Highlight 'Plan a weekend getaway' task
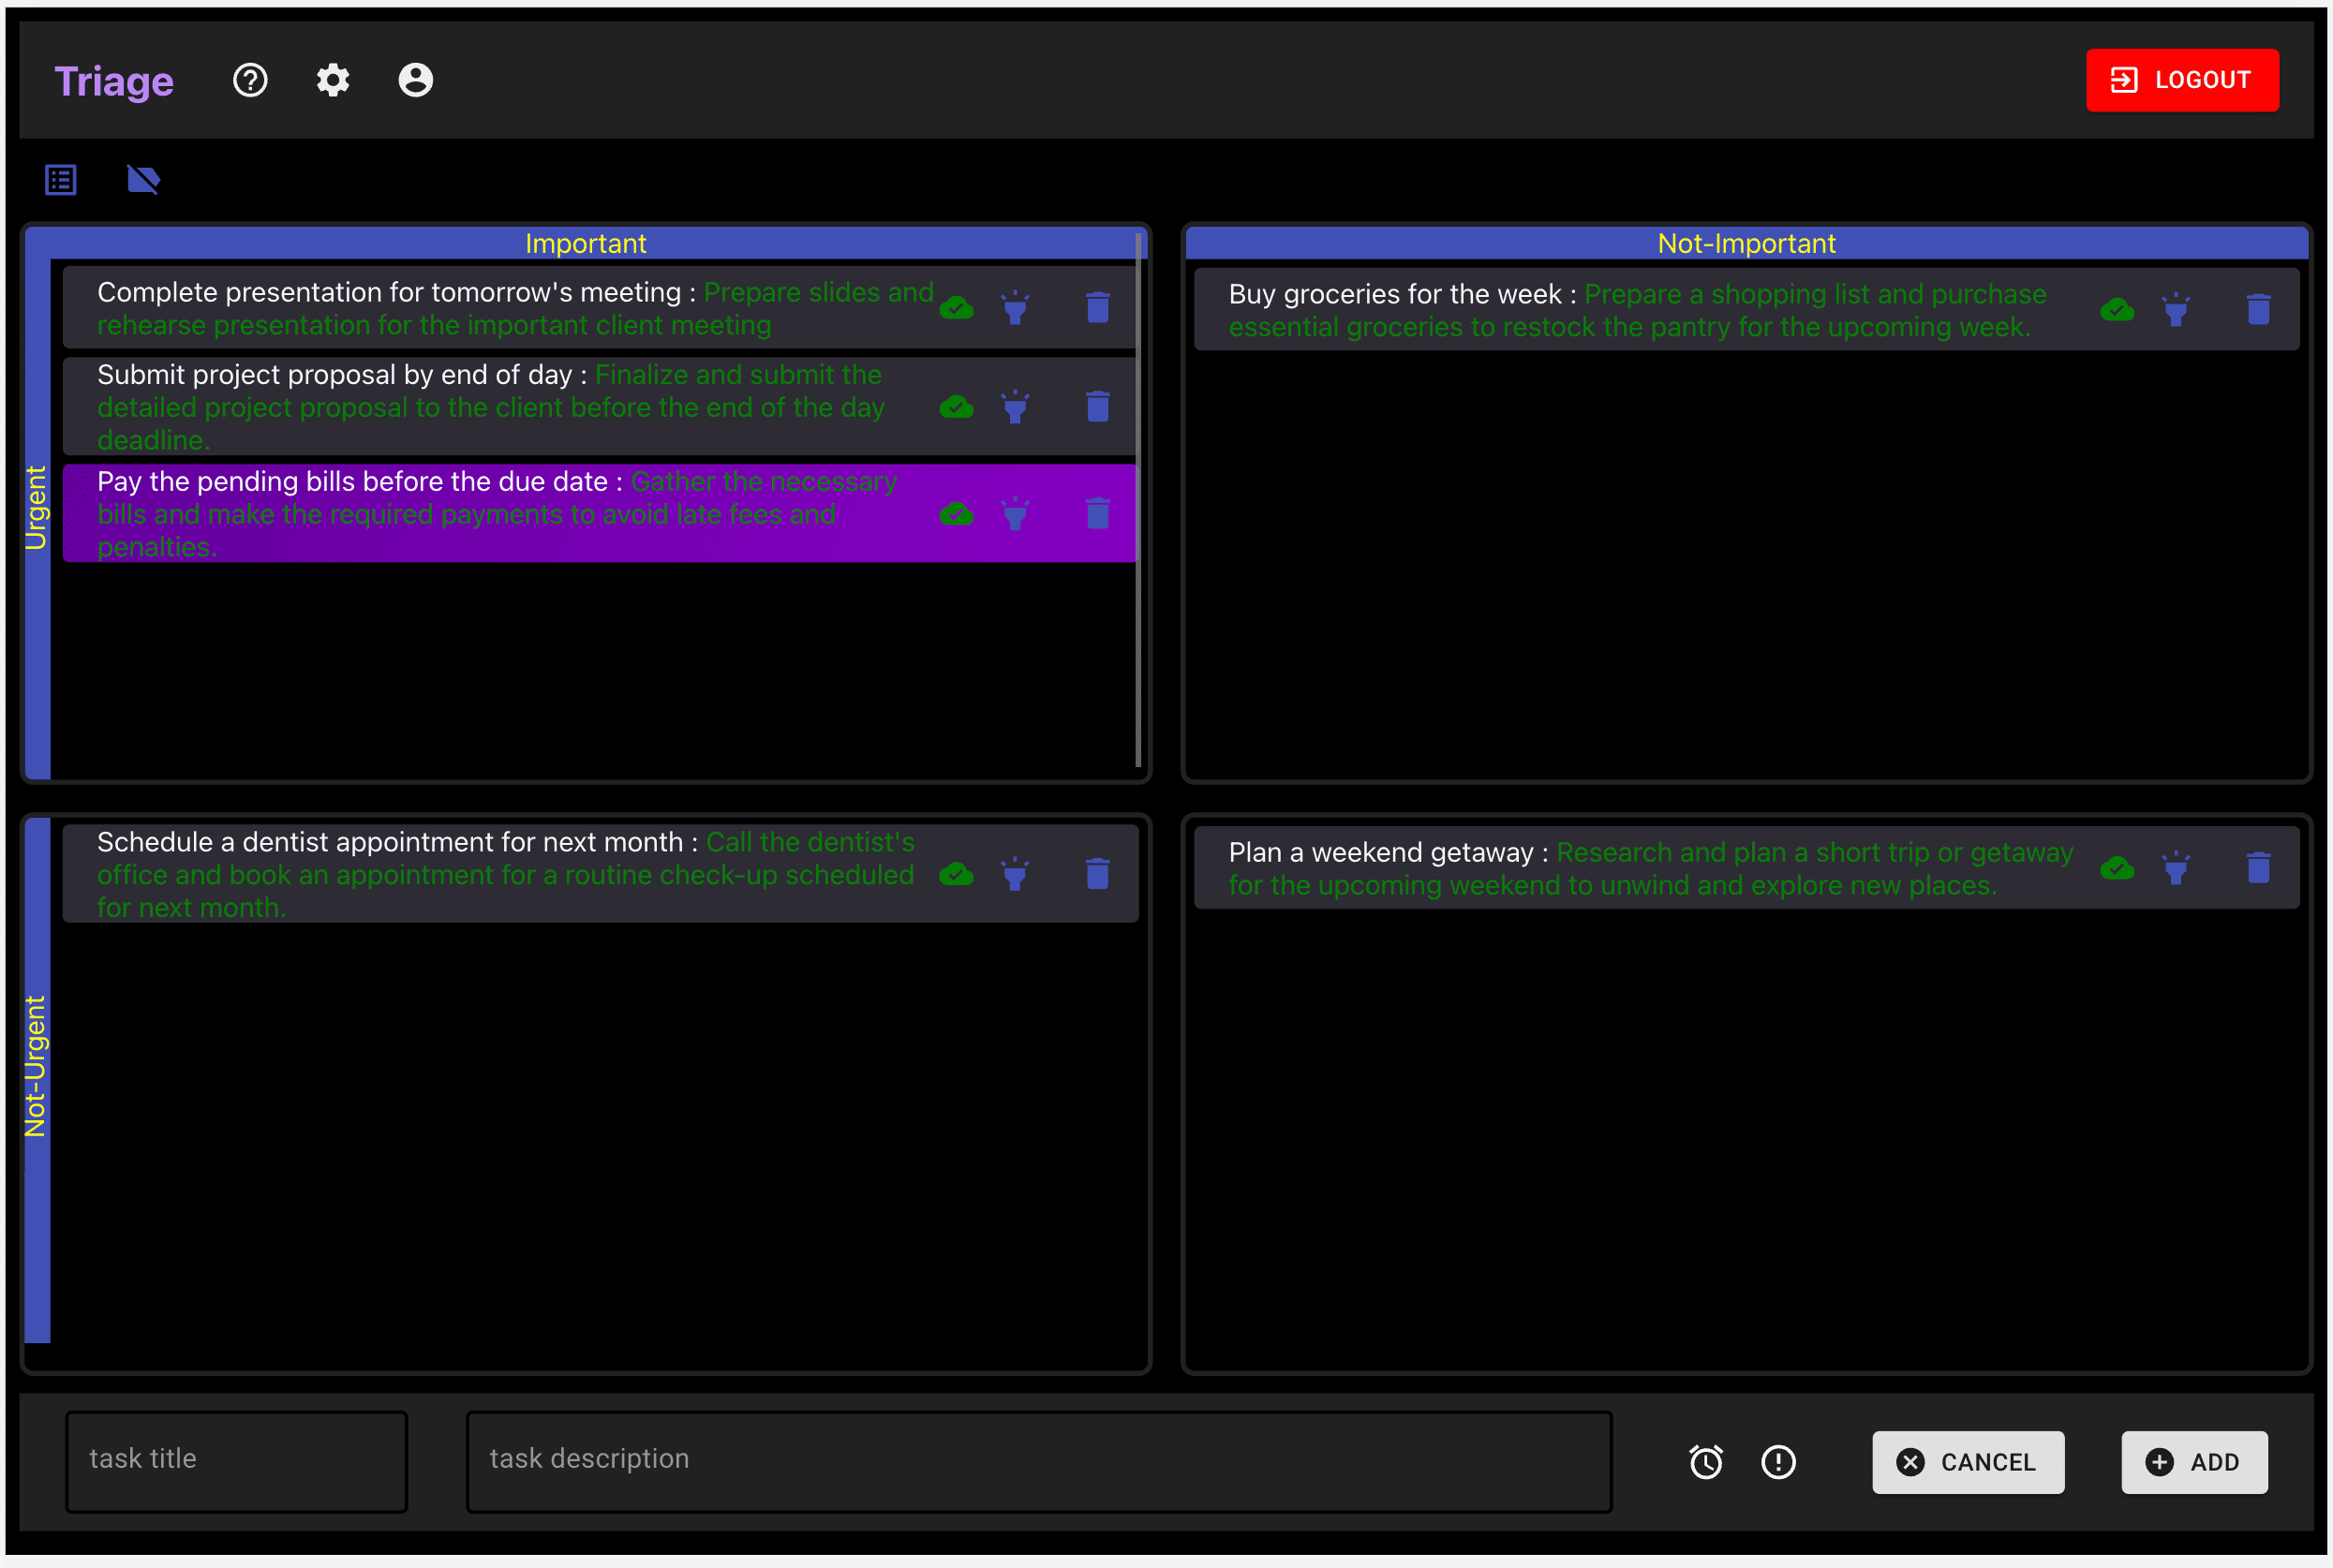 [x=2176, y=868]
